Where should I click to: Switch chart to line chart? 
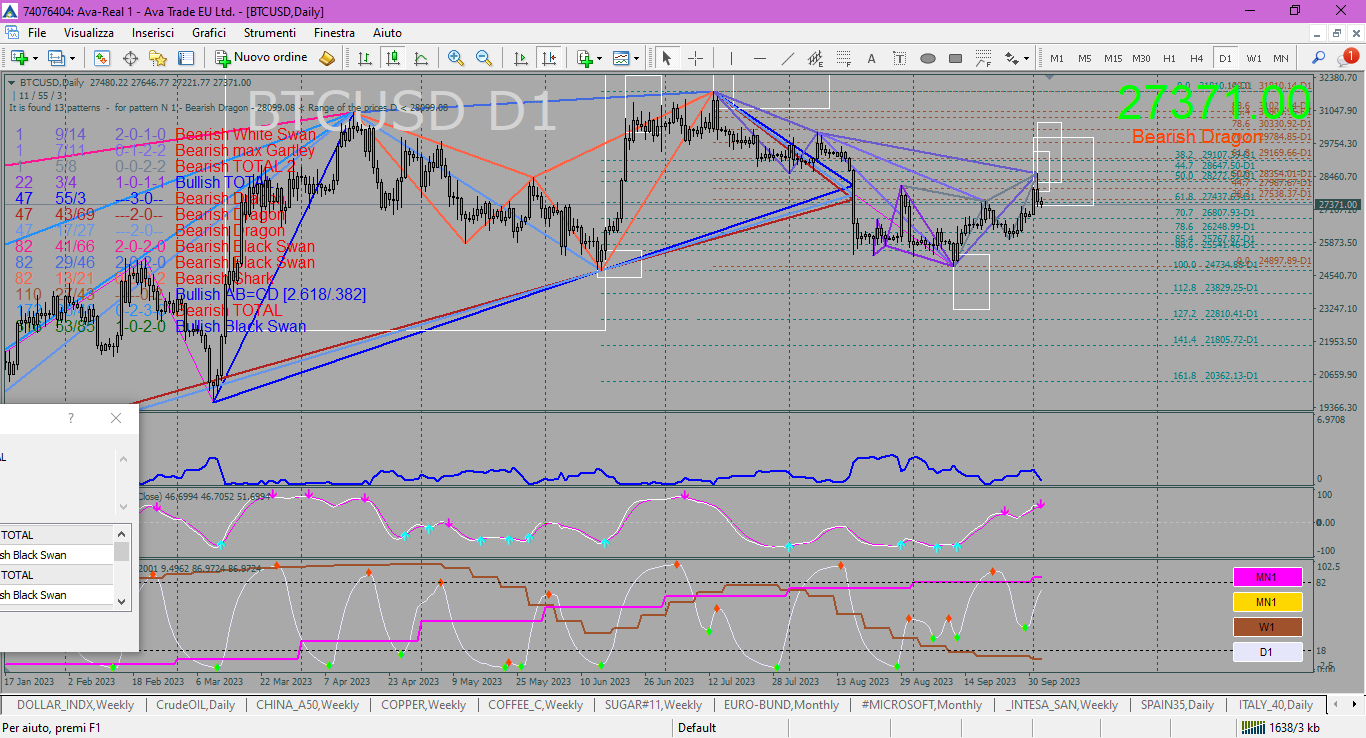click(421, 58)
